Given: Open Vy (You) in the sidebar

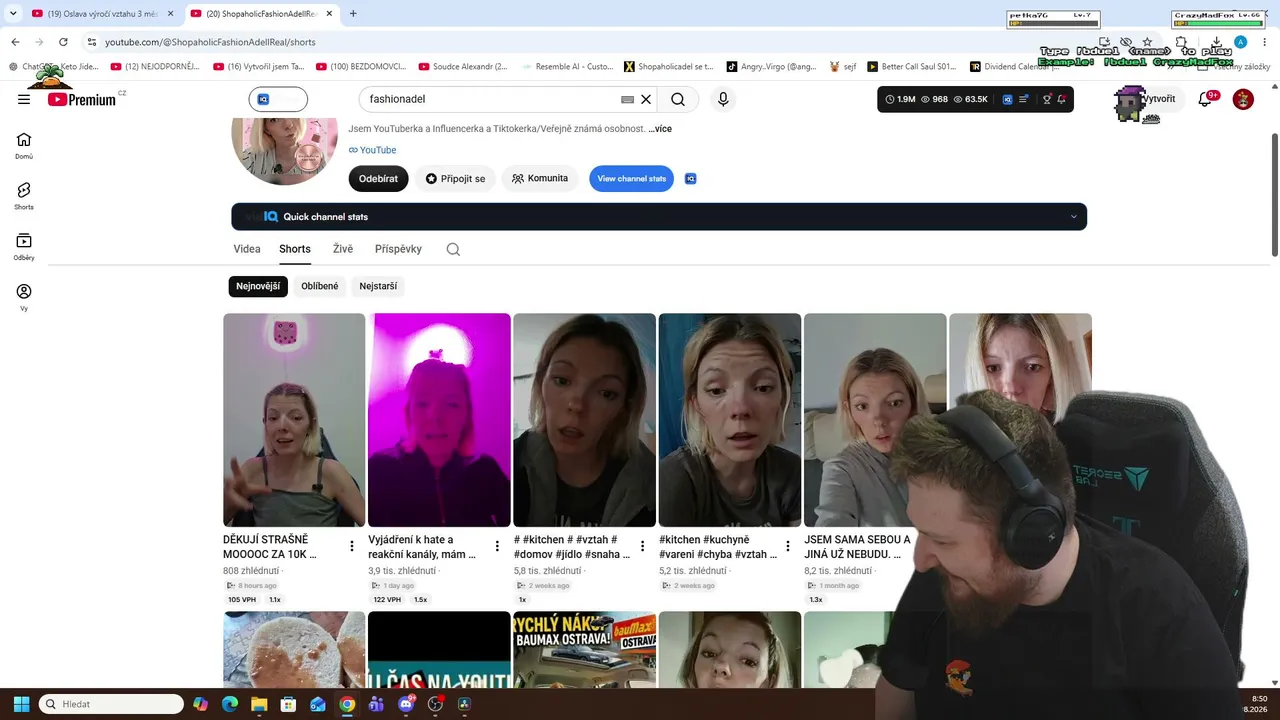Looking at the screenshot, I should click(x=24, y=298).
